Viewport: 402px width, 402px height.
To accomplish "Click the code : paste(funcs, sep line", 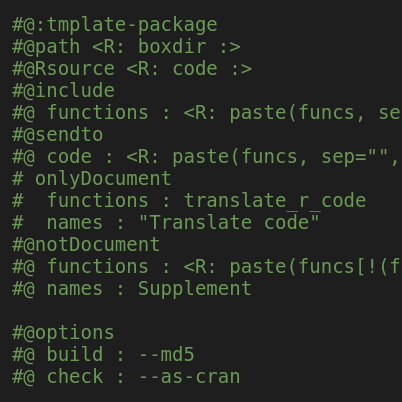I will point(207,157).
